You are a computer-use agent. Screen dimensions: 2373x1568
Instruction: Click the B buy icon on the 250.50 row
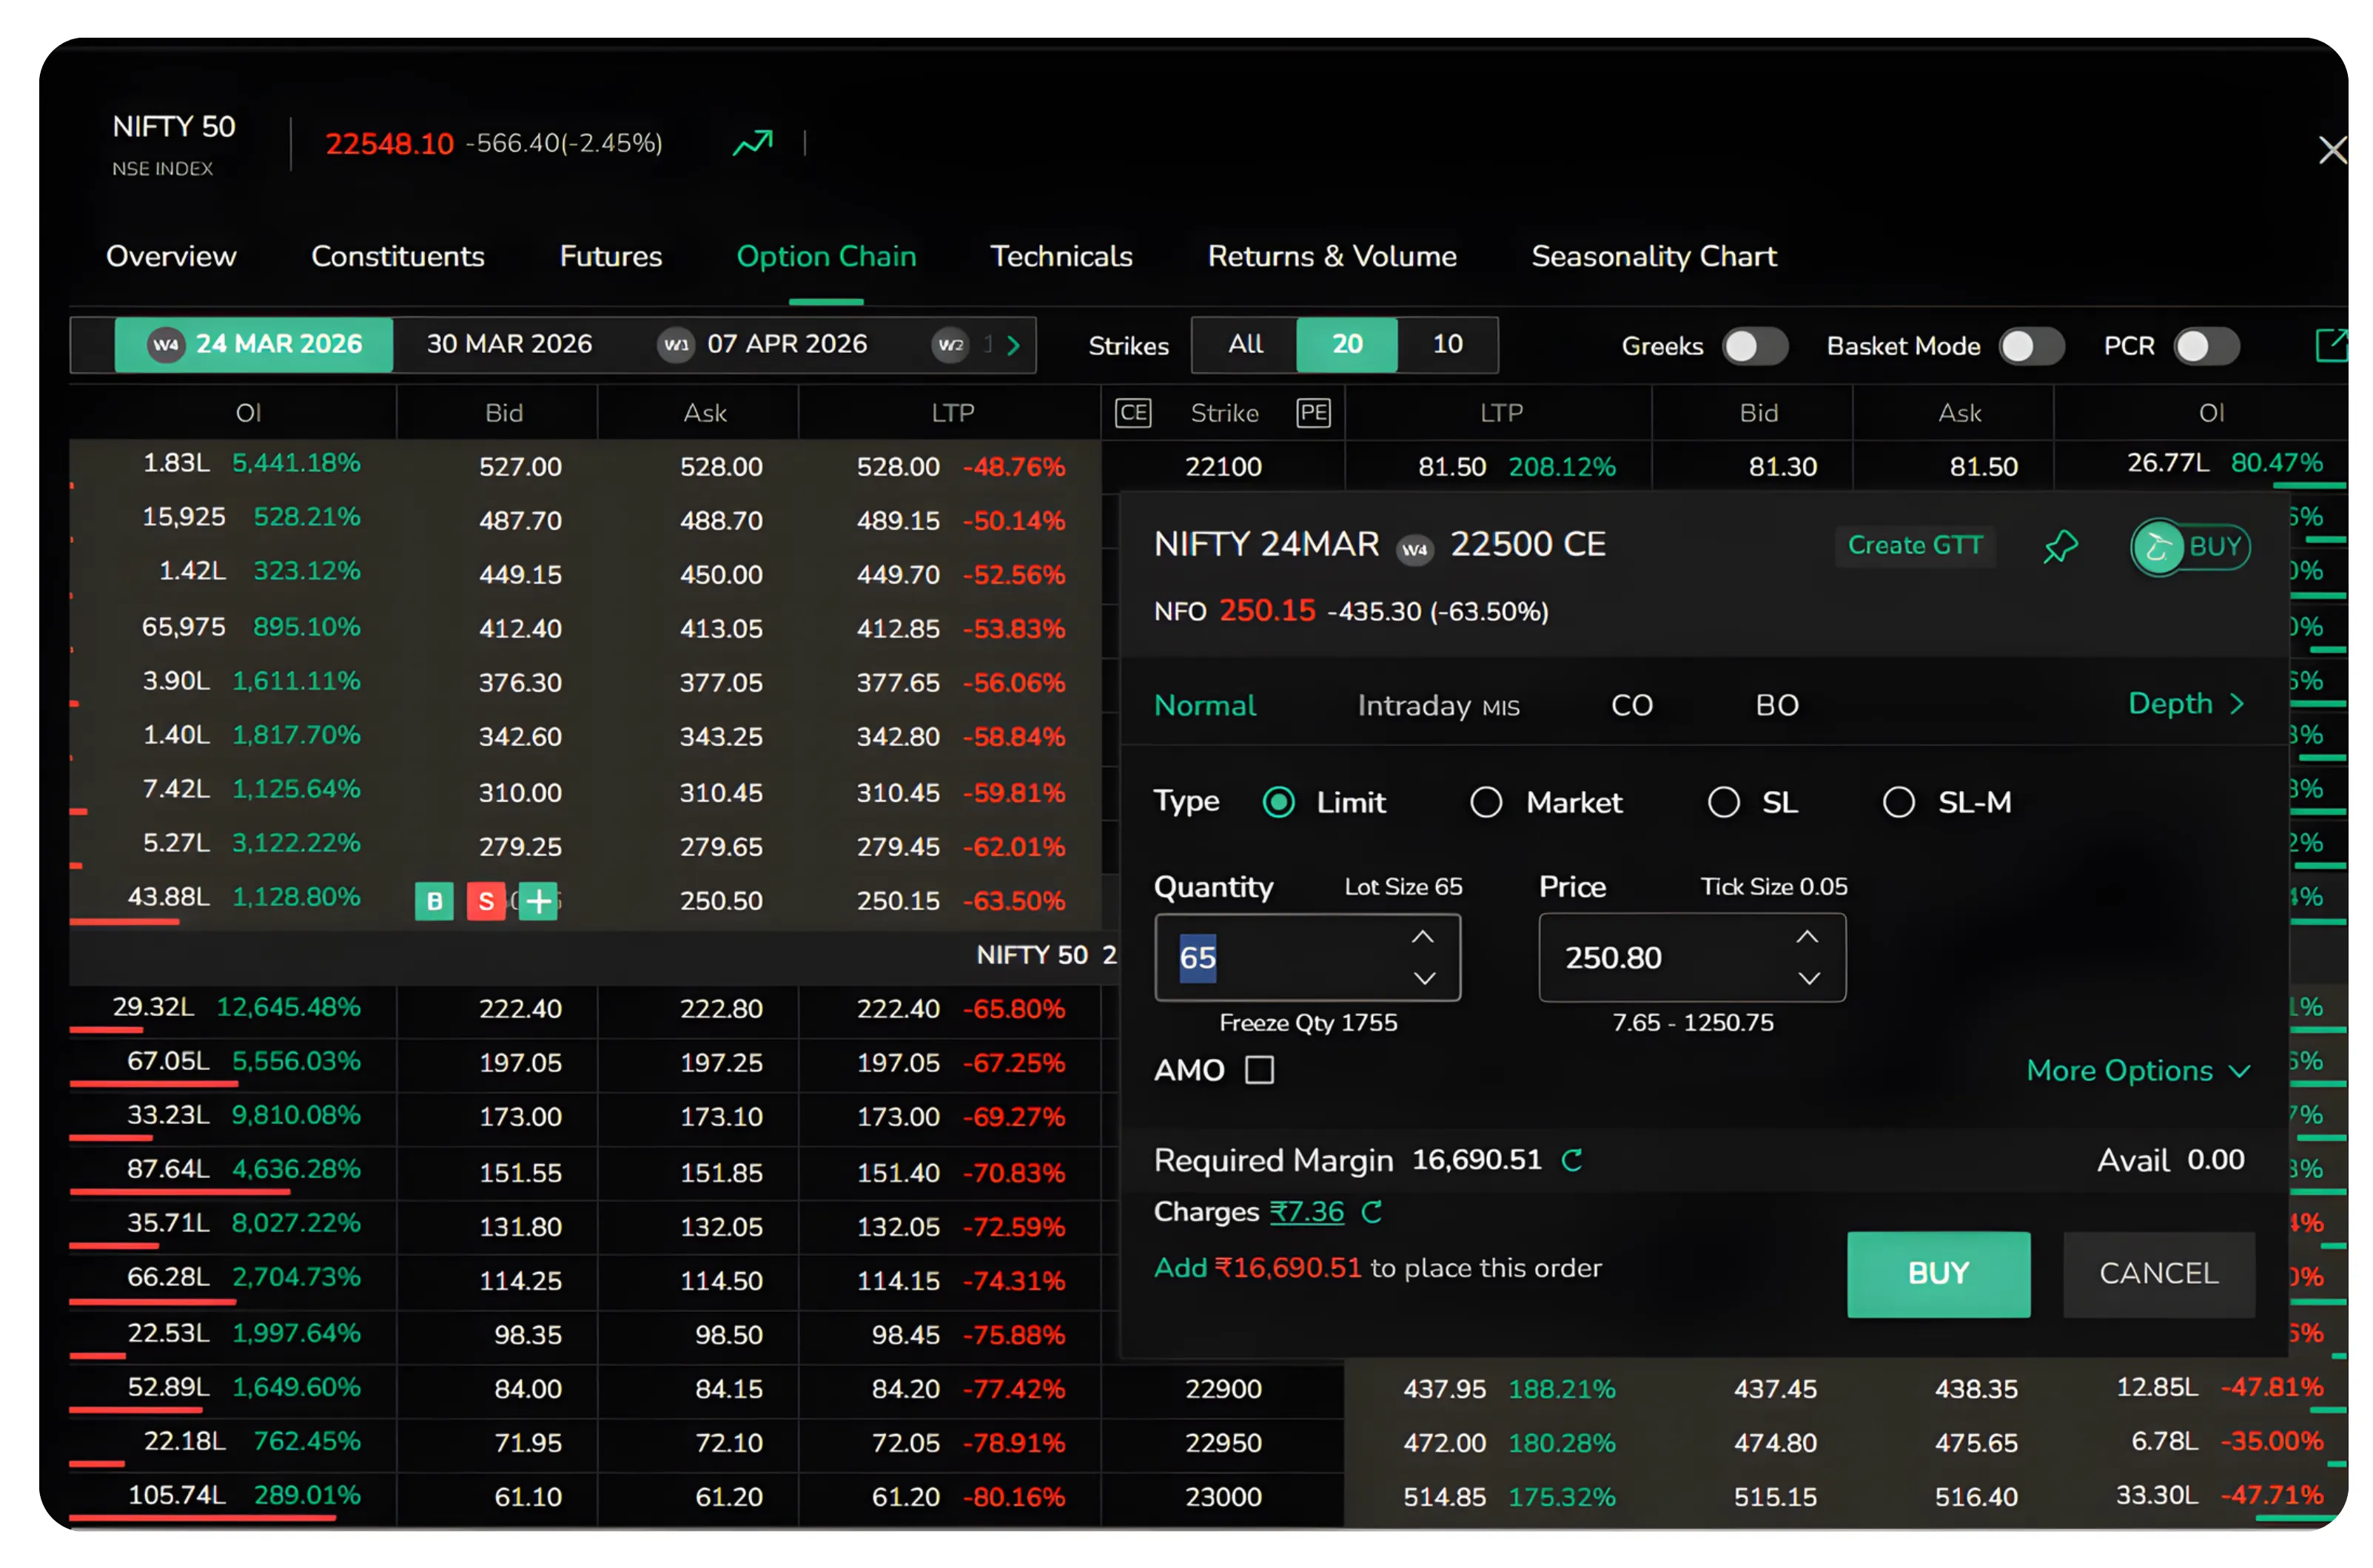click(434, 901)
